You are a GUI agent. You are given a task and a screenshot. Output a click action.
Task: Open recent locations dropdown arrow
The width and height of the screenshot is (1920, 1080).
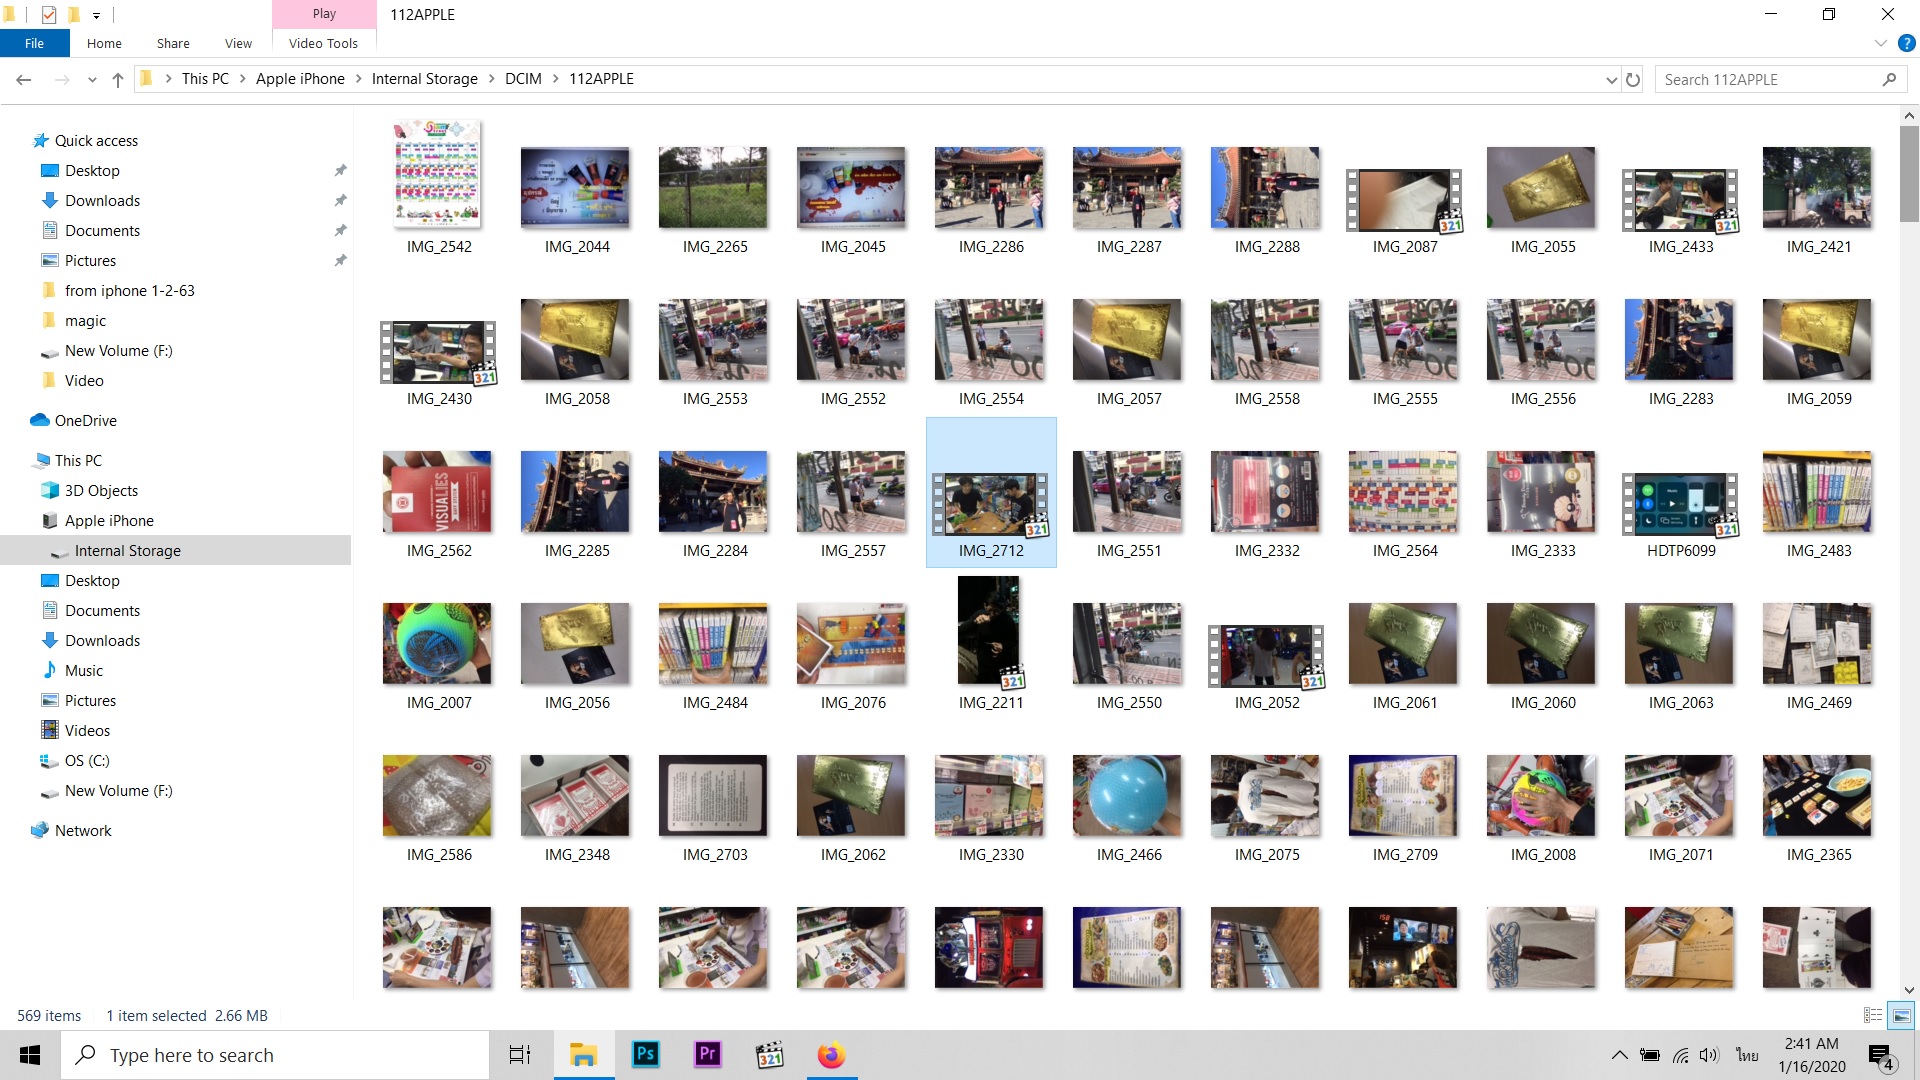point(92,79)
